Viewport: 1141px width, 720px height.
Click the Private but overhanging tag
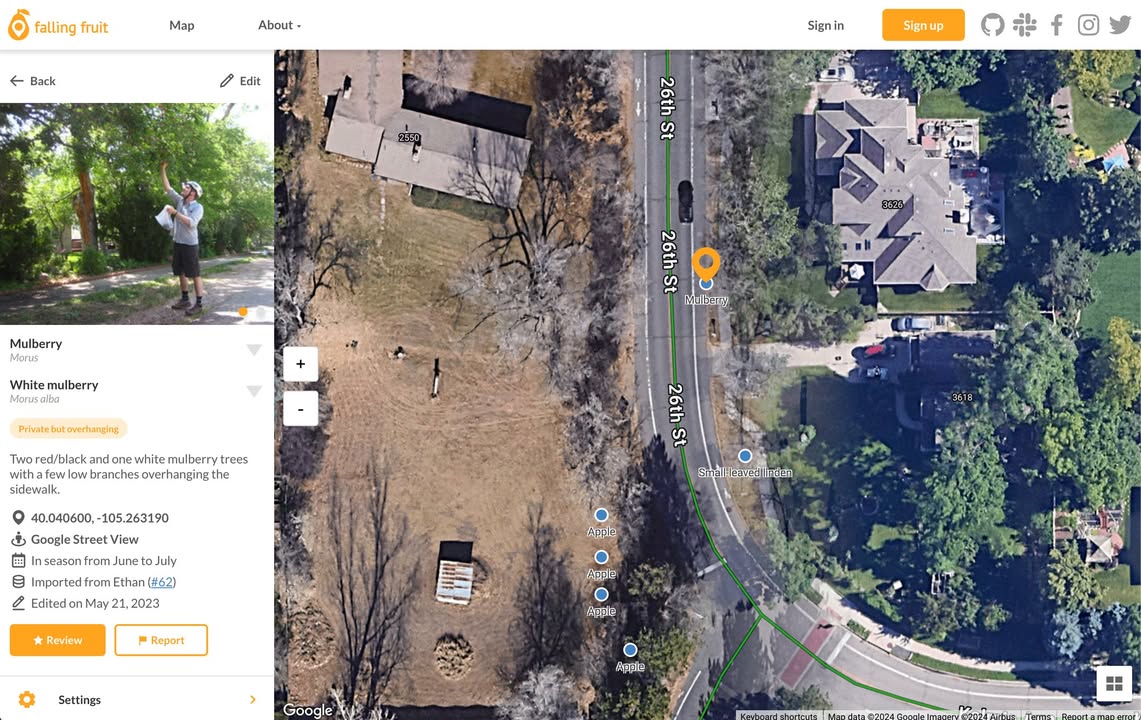68,429
